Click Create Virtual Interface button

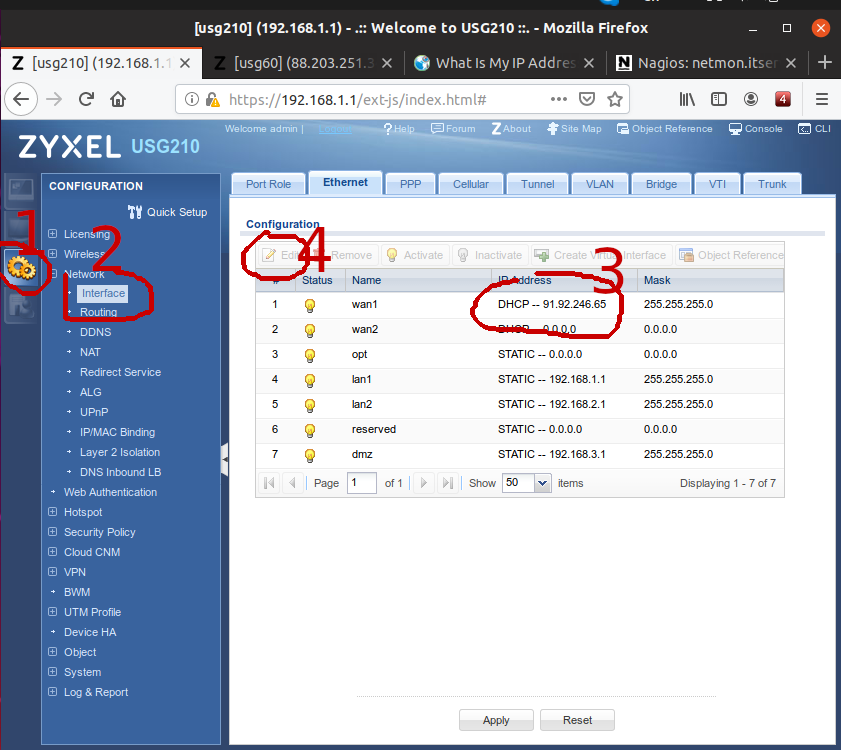pyautogui.click(x=600, y=255)
